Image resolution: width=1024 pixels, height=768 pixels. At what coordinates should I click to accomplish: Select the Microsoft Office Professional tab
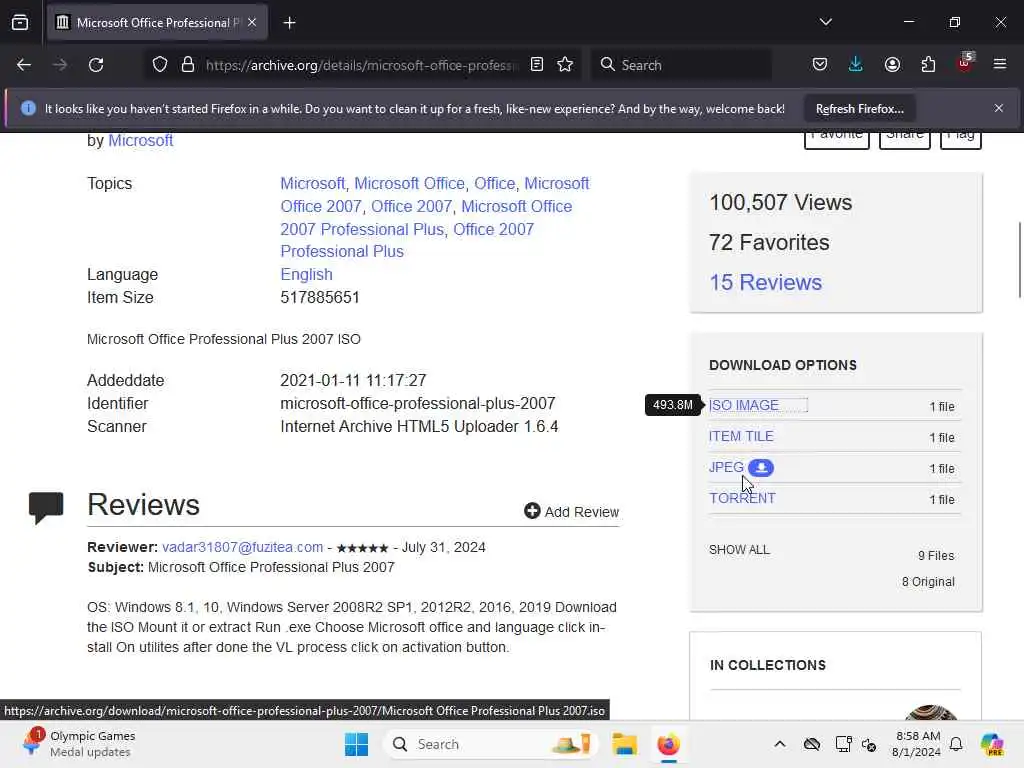(157, 23)
